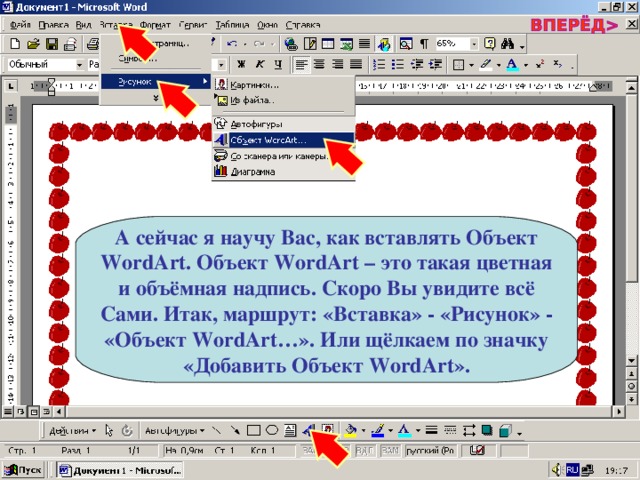Click the Print icon
The height and width of the screenshot is (480, 640).
point(93,44)
